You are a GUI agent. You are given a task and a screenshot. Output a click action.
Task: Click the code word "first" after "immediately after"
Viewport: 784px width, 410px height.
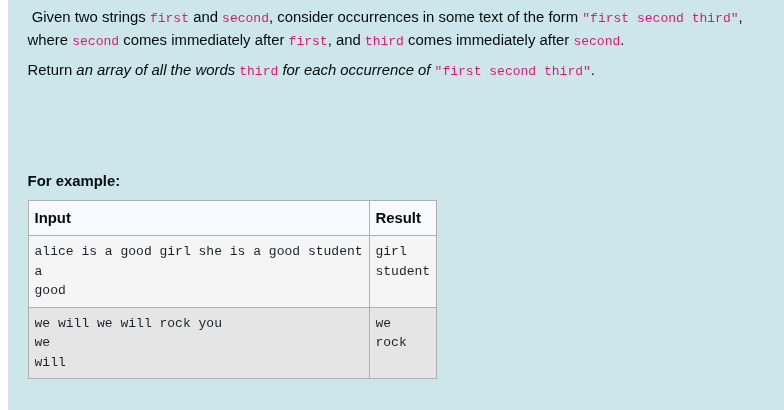tap(308, 41)
